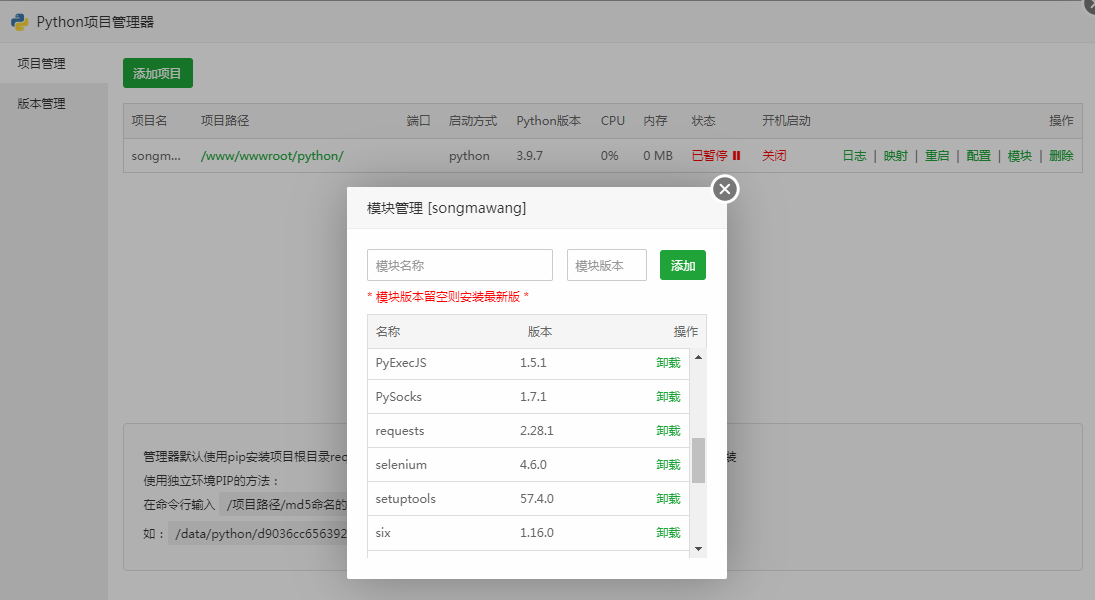Click the Python logo icon in title
This screenshot has width=1095, height=600.
(20, 22)
